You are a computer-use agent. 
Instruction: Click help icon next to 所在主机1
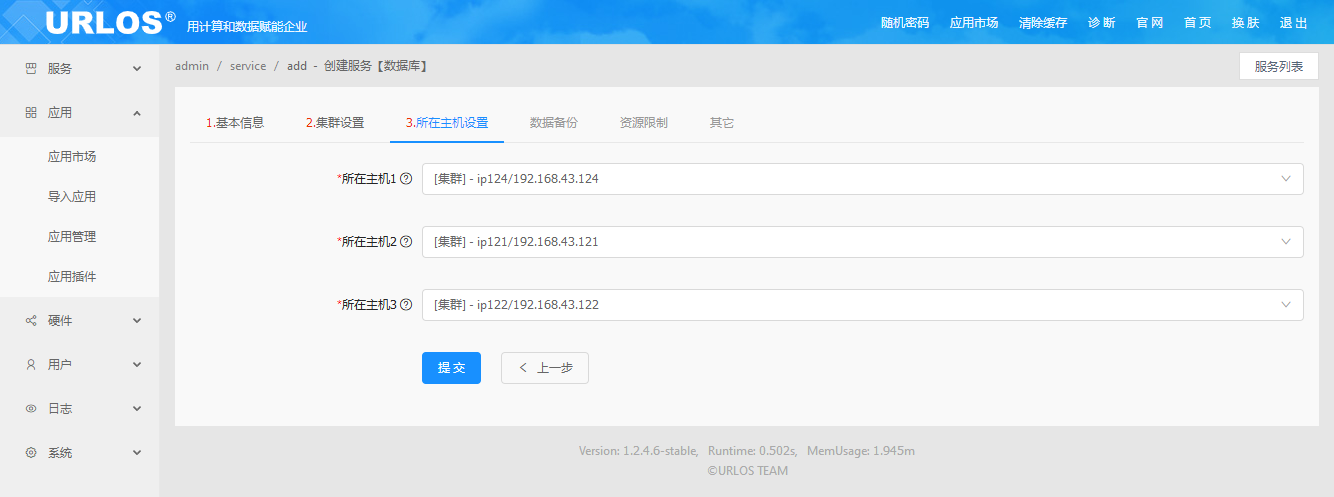coord(406,179)
